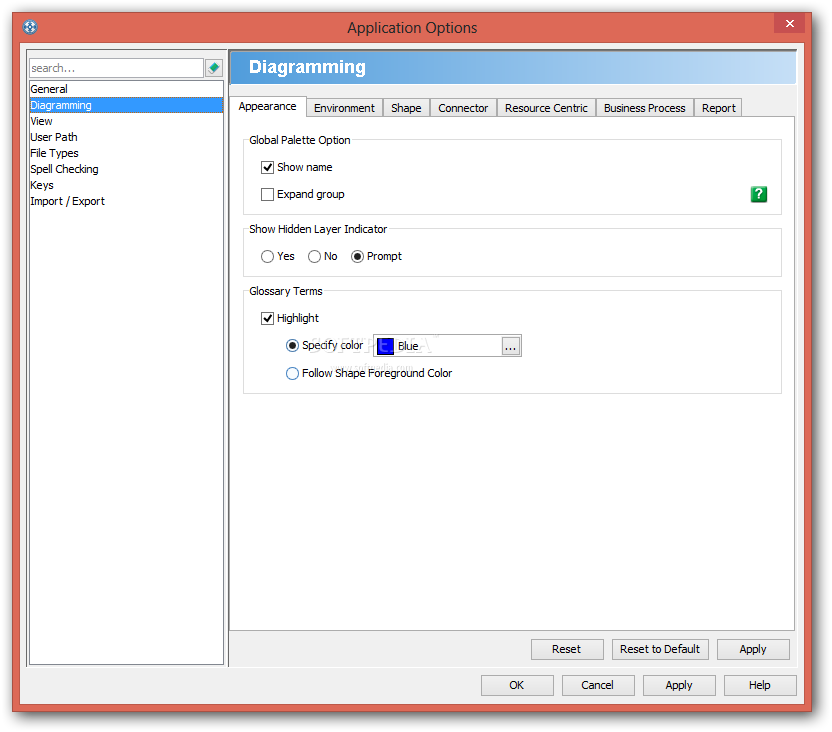Open Import / Export options
Viewport: 832px width, 732px height.
coord(126,201)
